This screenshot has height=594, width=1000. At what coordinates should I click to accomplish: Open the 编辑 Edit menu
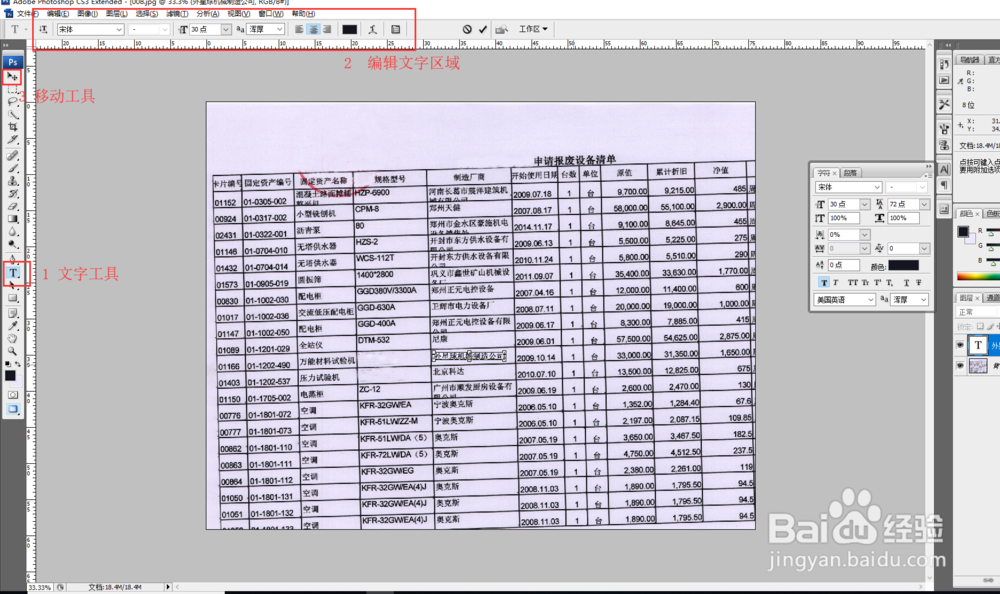(57, 13)
